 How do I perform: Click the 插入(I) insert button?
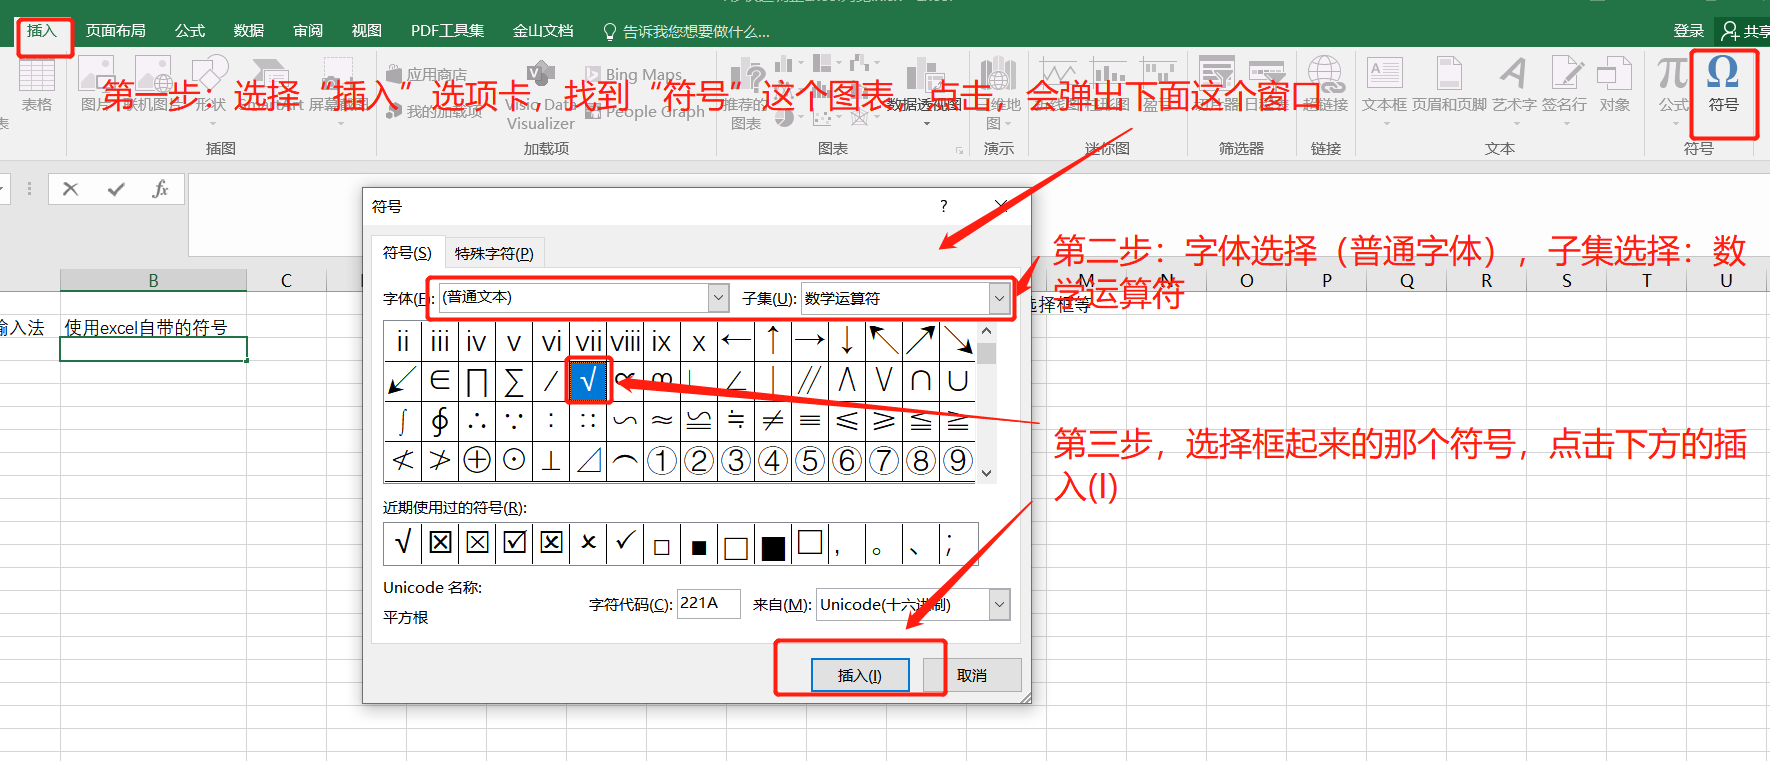860,675
